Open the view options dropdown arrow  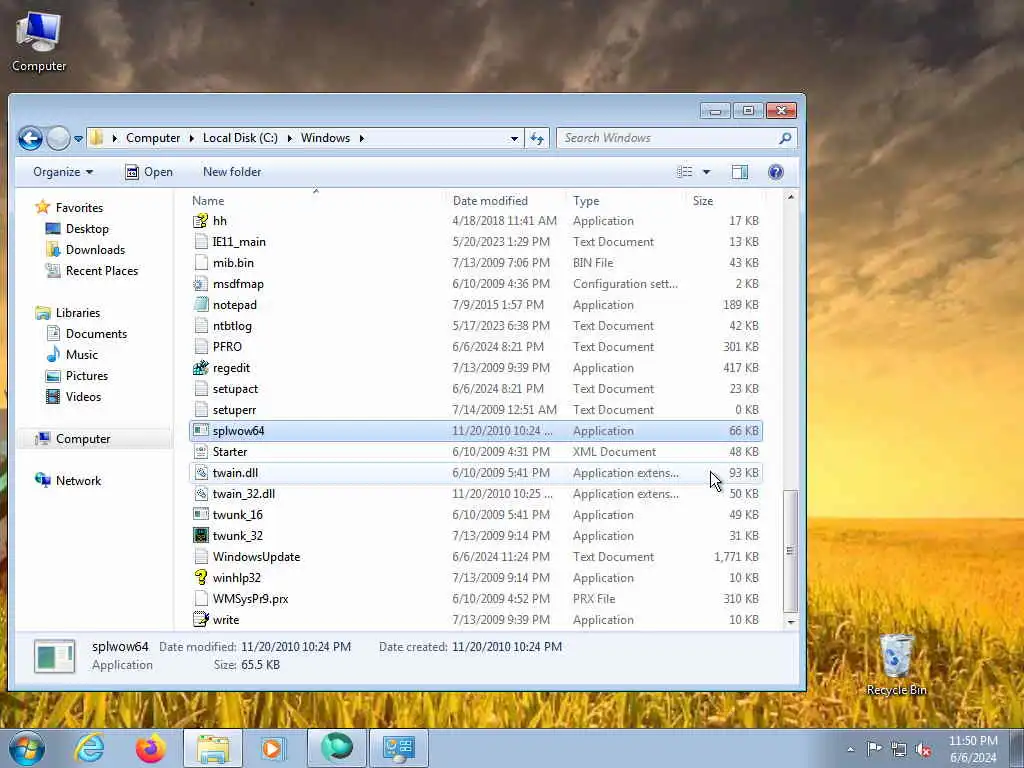coord(706,172)
